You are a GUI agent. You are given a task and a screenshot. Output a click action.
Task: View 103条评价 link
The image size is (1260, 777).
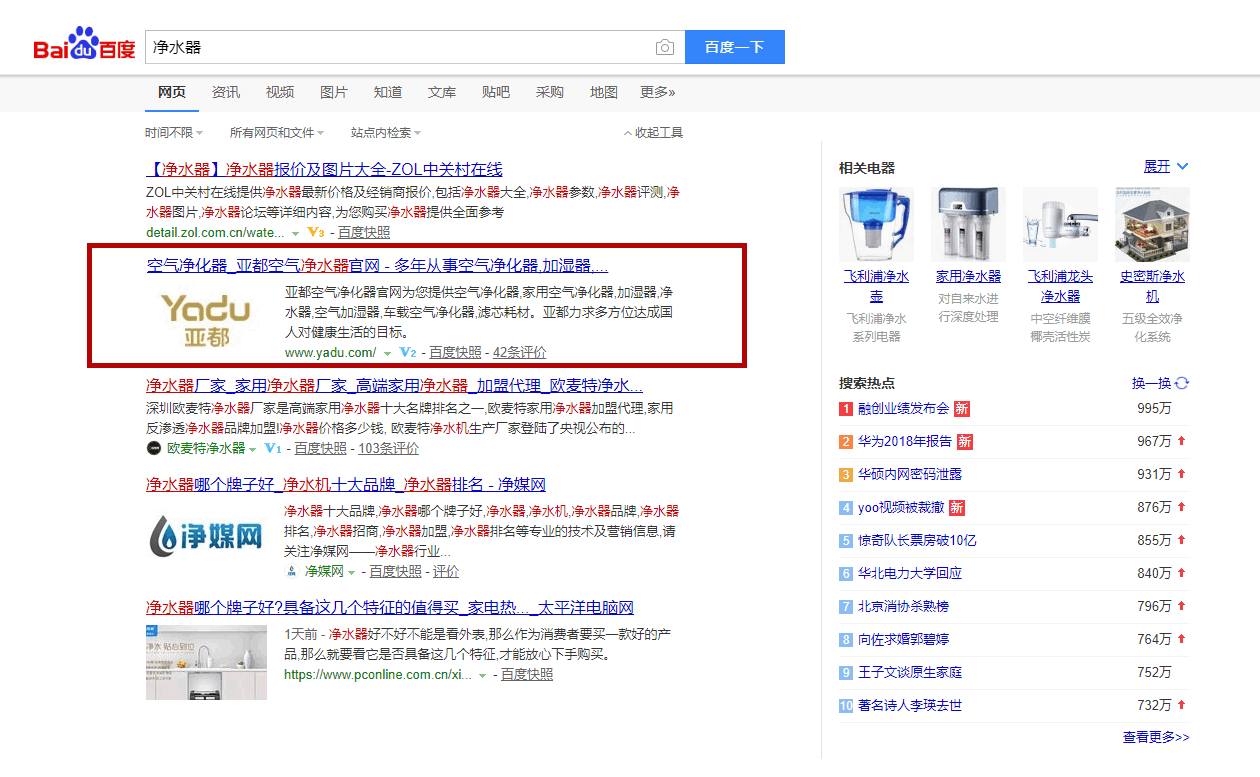389,448
